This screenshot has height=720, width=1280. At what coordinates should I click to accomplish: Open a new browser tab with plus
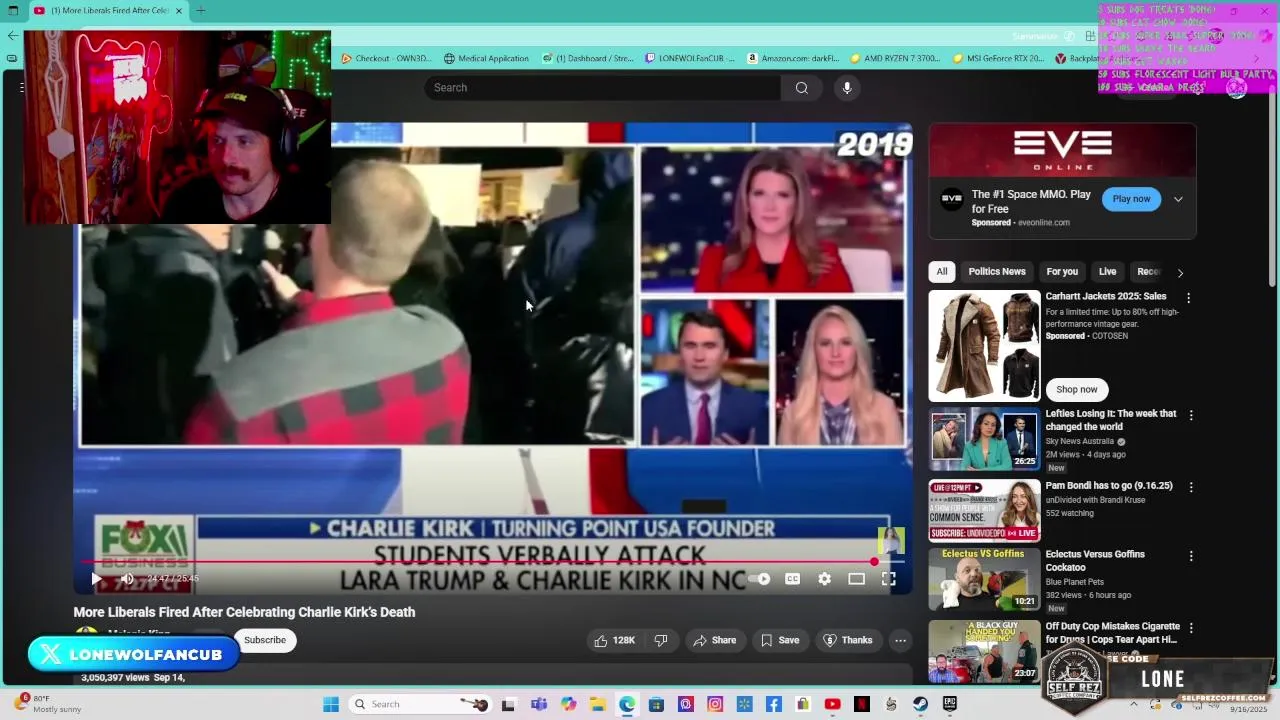click(200, 10)
